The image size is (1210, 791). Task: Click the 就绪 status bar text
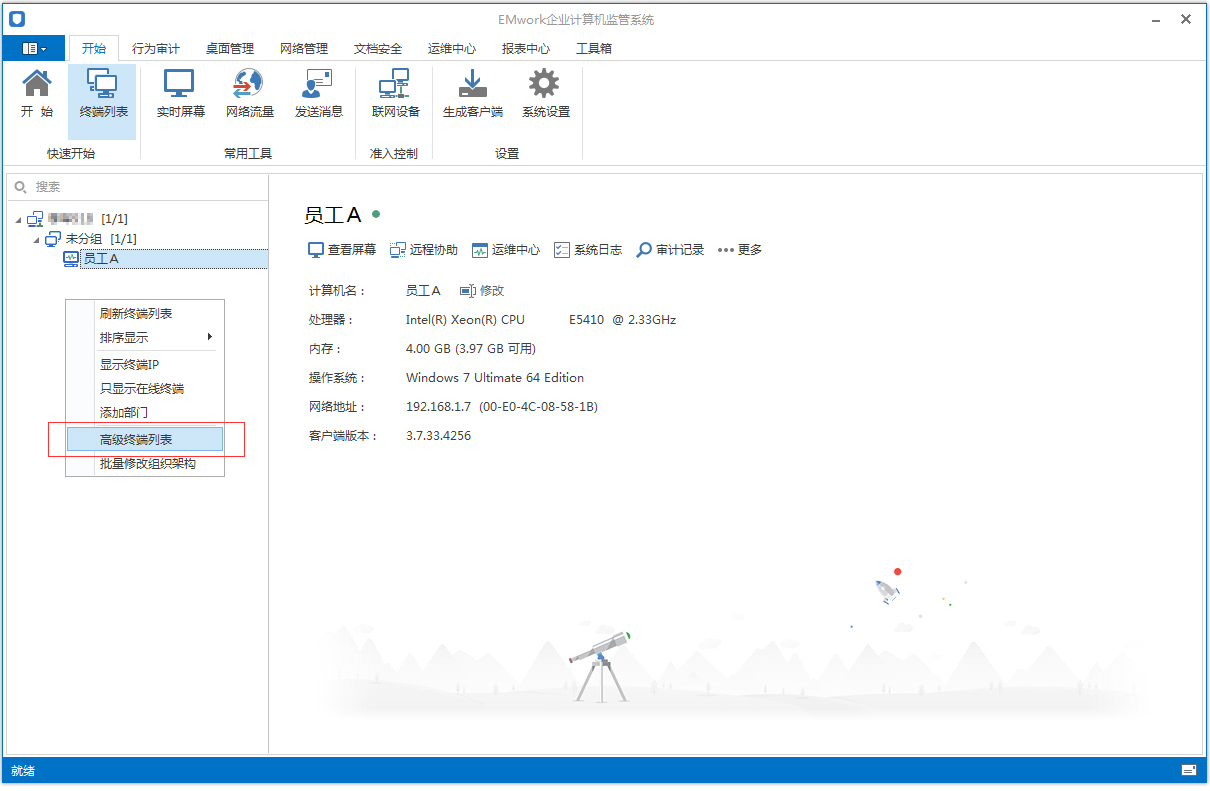coord(22,771)
